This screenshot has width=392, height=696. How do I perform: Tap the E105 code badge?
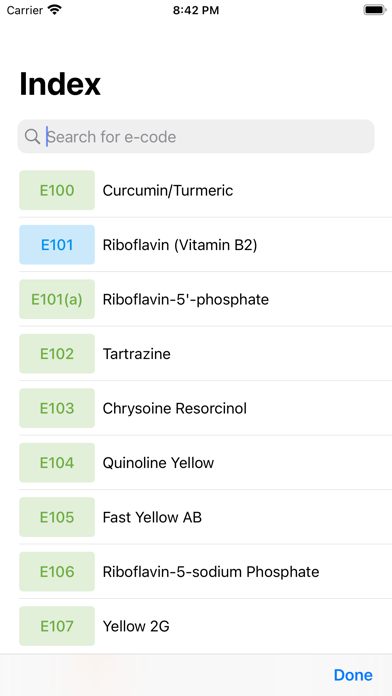tap(57, 517)
